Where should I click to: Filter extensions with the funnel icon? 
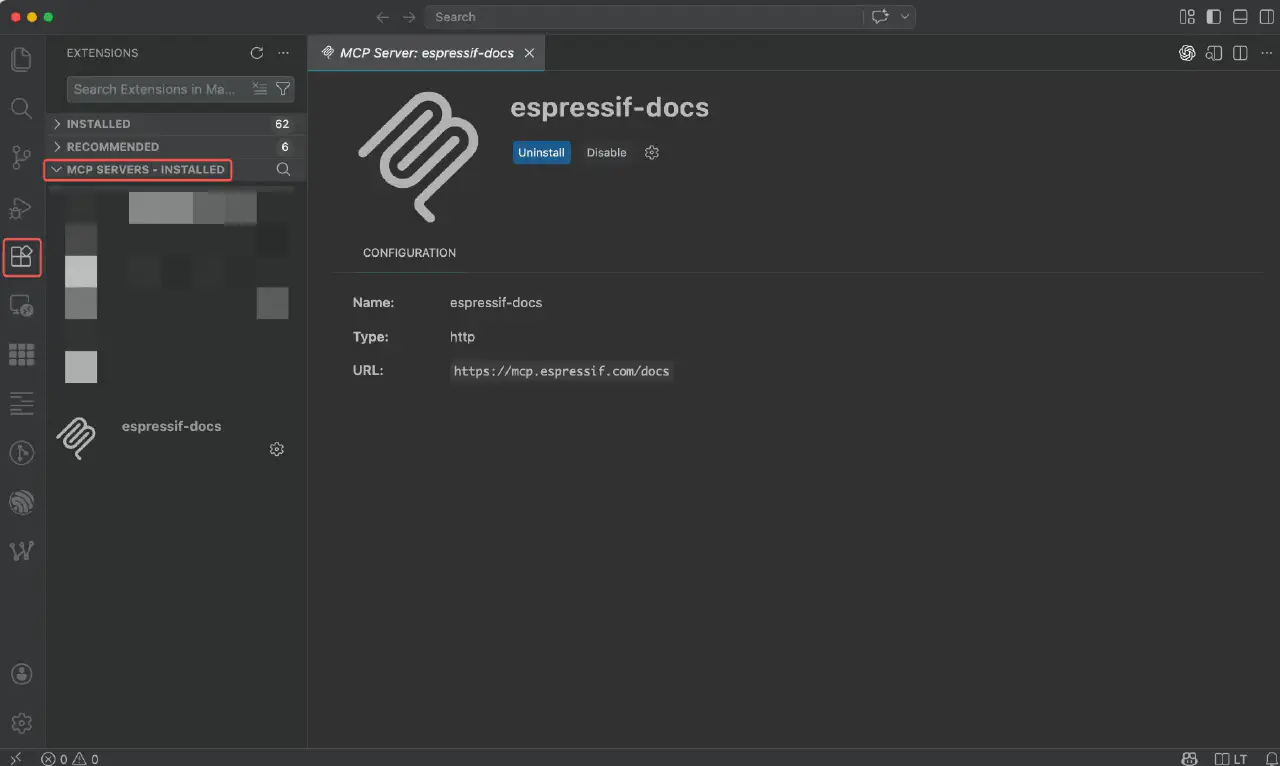(283, 89)
